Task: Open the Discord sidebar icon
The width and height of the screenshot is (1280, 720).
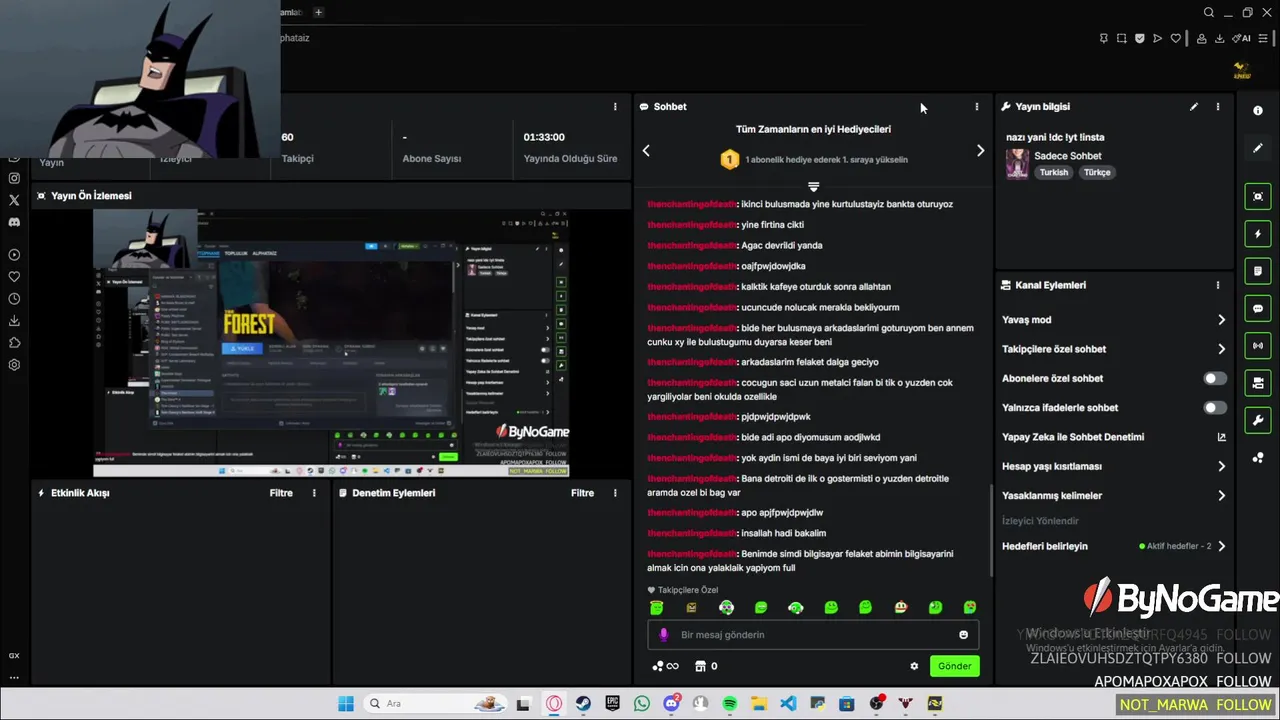Action: point(14,222)
